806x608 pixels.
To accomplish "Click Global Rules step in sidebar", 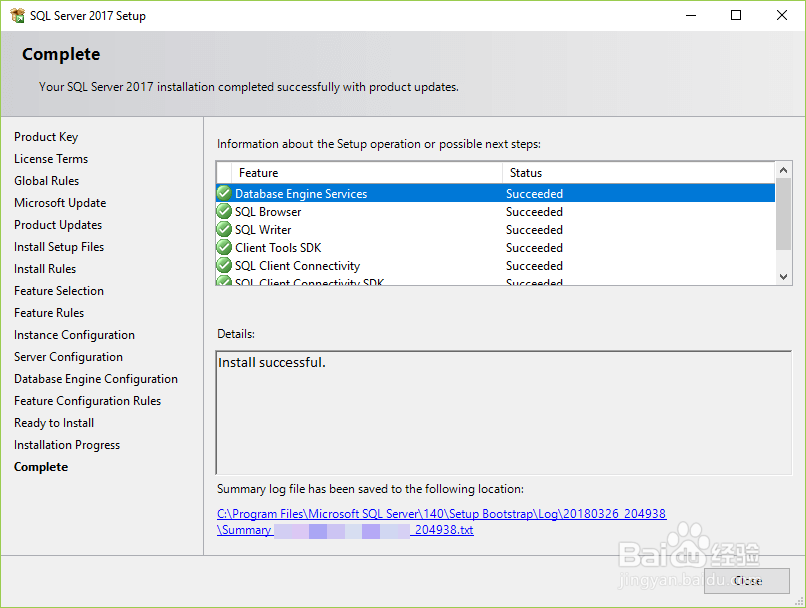I will [46, 181].
